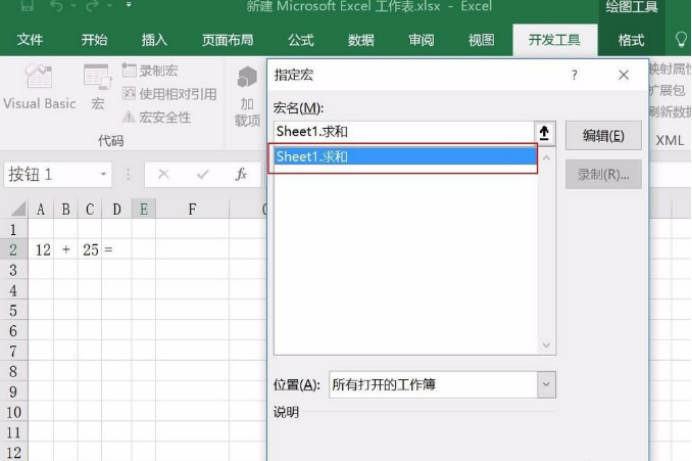Click the formula bar cancel X icon
Viewport: 692px width, 461px height.
pos(164,174)
